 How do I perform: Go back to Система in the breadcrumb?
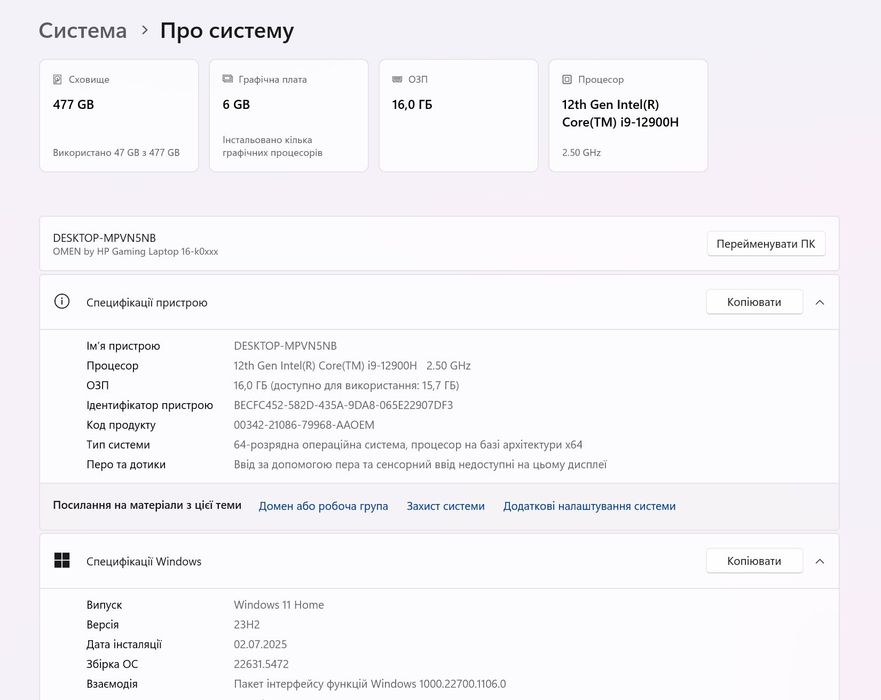point(83,31)
